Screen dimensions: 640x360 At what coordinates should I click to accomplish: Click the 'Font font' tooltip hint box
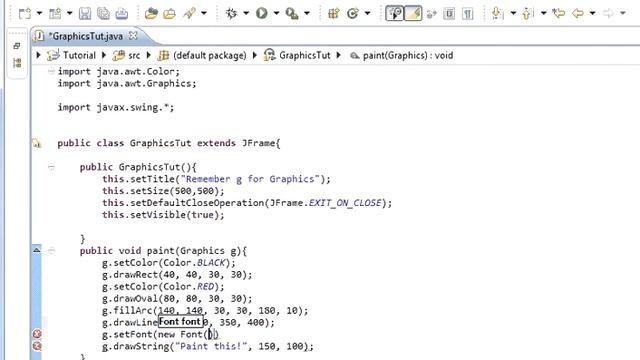pos(180,322)
